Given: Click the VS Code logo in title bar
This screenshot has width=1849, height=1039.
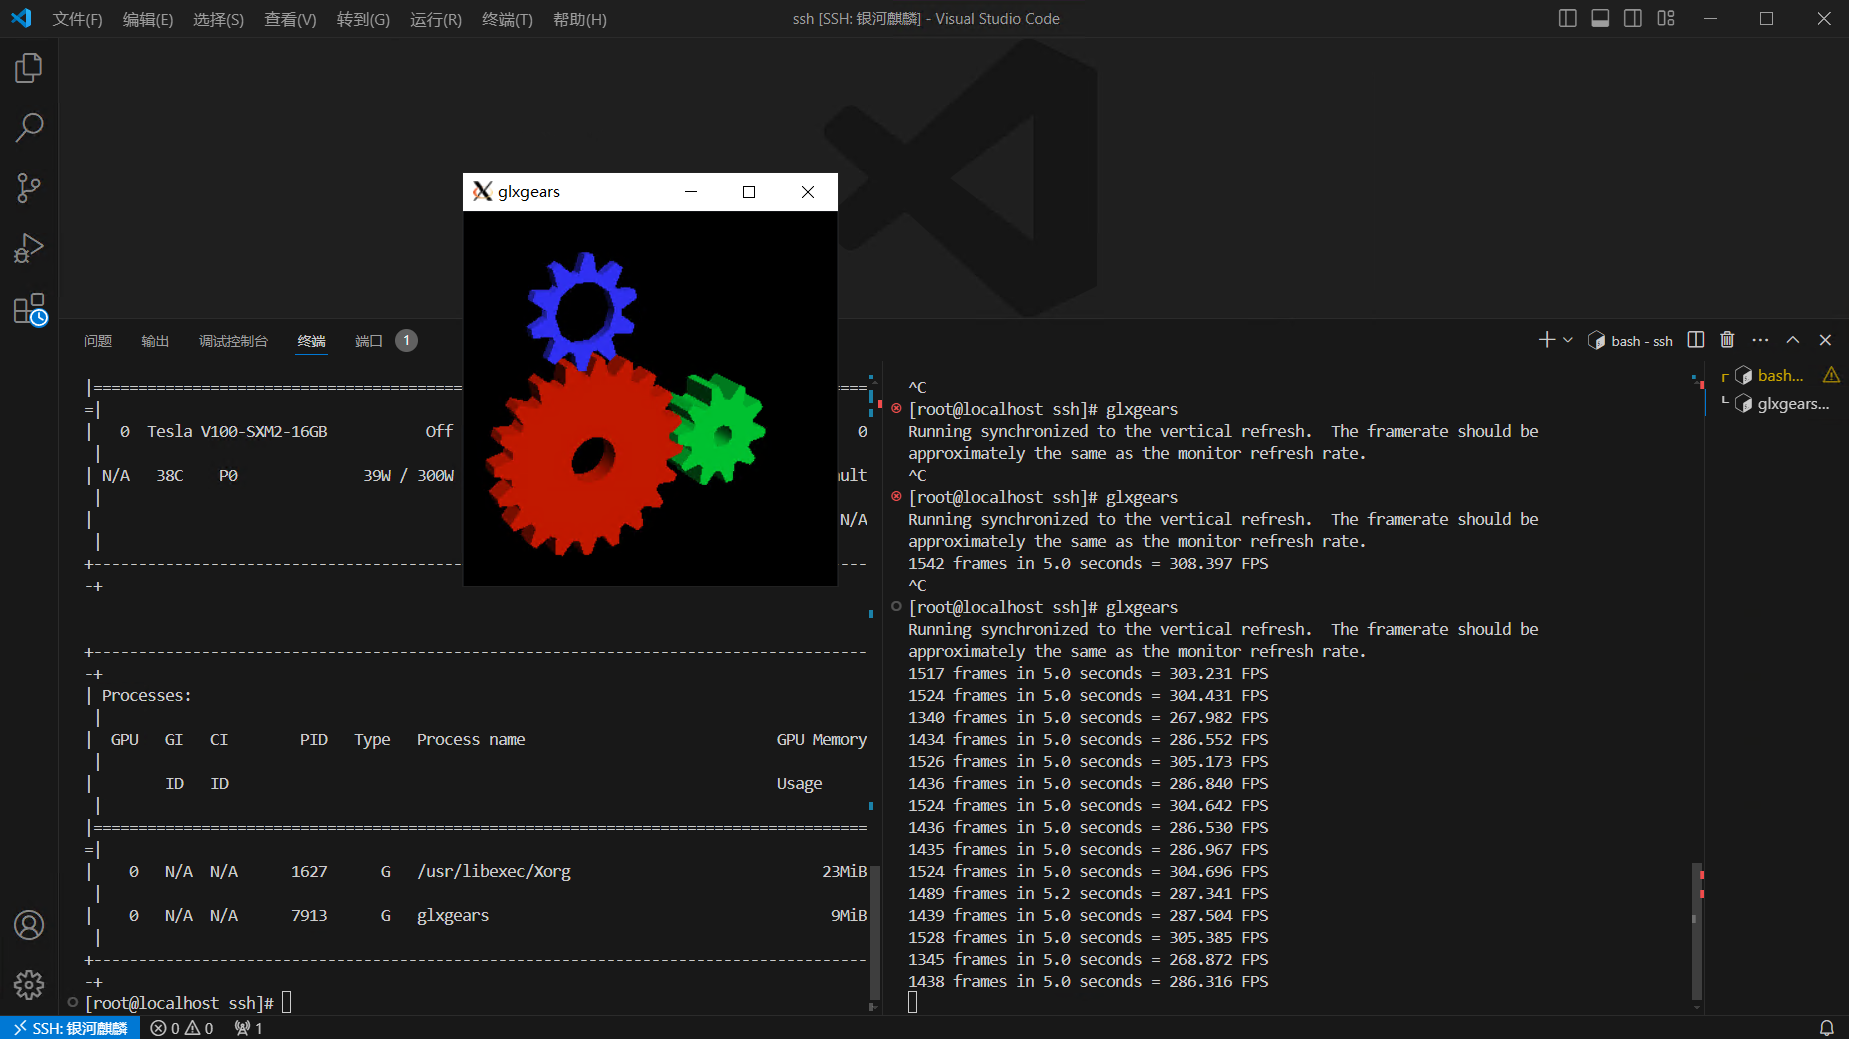Looking at the screenshot, I should click(21, 18).
